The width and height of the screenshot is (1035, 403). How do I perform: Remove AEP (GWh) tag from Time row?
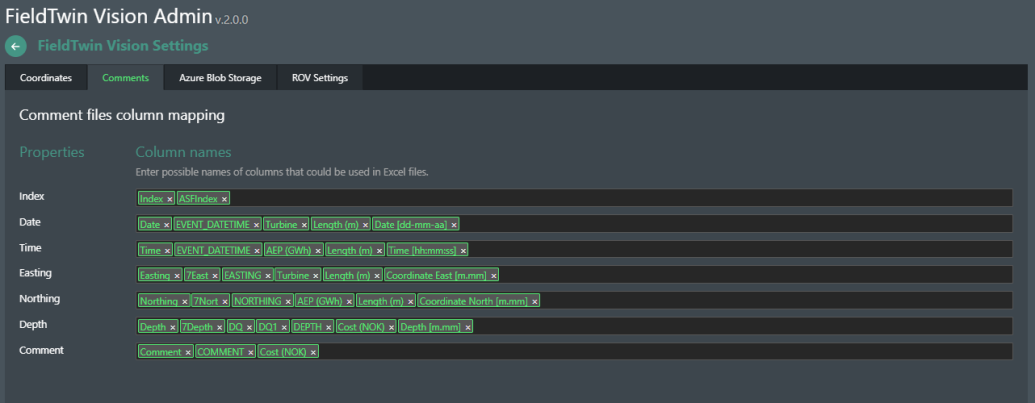point(318,251)
